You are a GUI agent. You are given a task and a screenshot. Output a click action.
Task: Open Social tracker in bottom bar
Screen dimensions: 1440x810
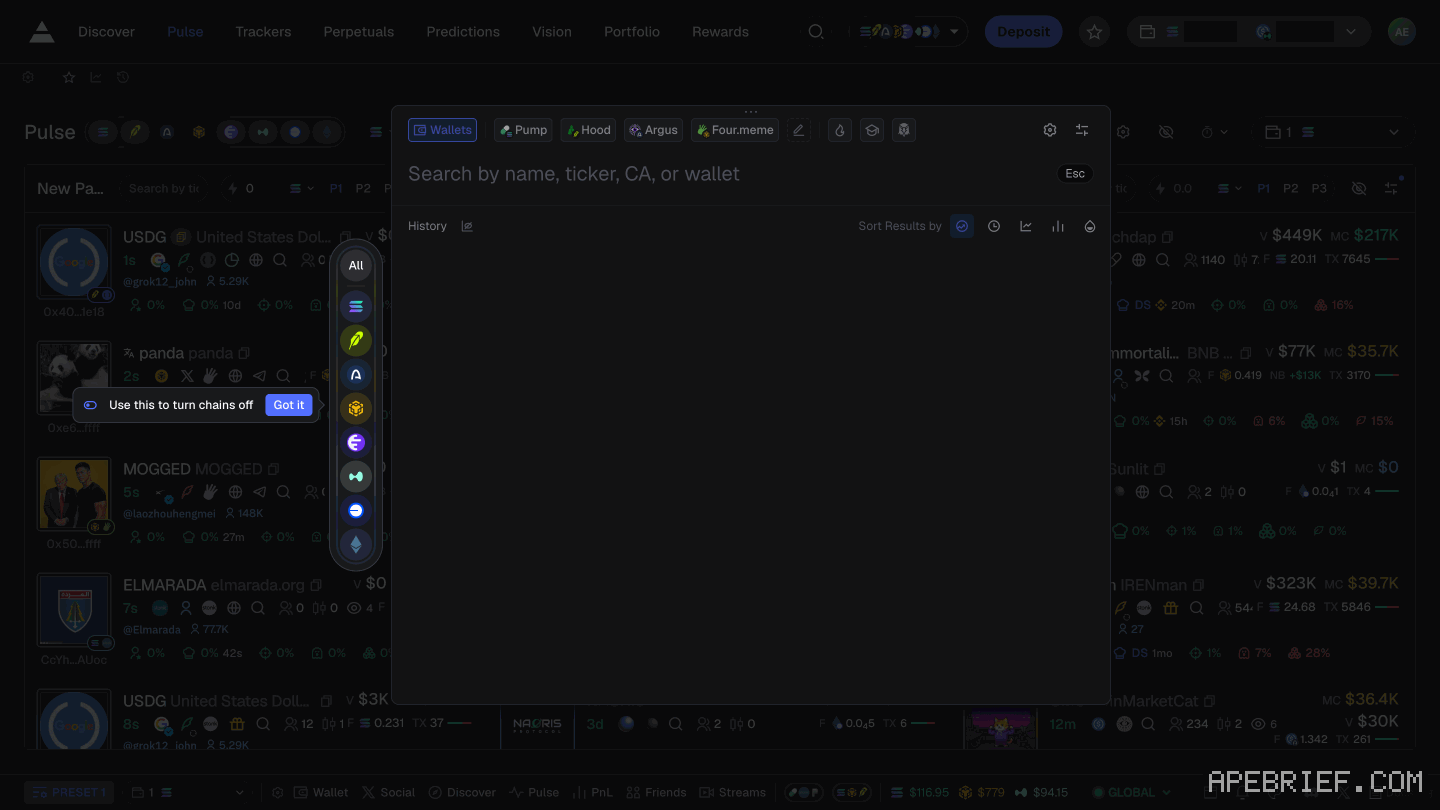point(388,793)
